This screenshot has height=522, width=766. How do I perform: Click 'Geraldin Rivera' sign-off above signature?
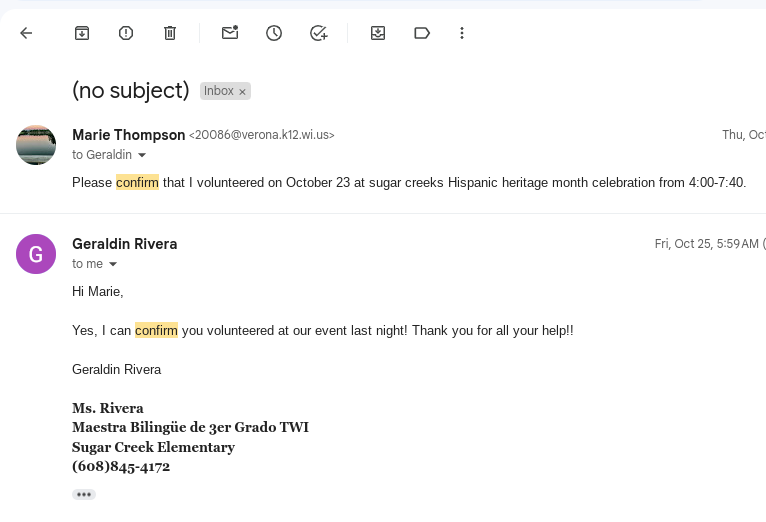(117, 370)
